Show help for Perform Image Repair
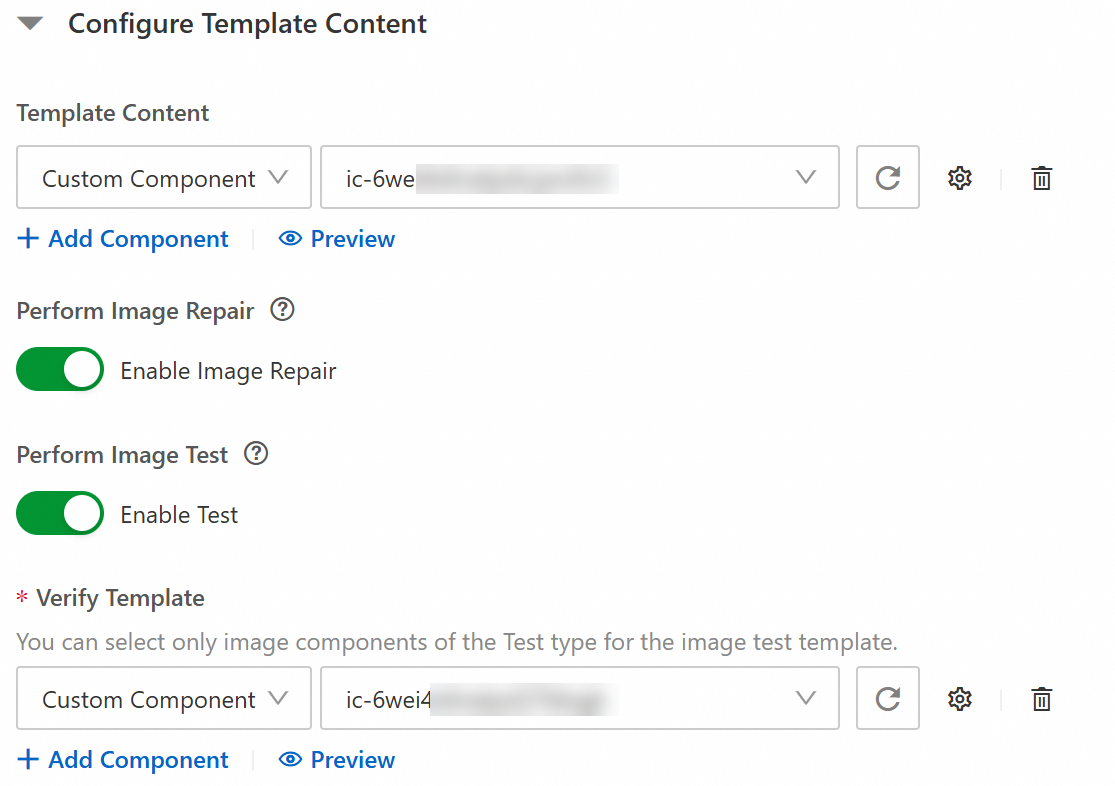1115x786 pixels. [x=283, y=311]
